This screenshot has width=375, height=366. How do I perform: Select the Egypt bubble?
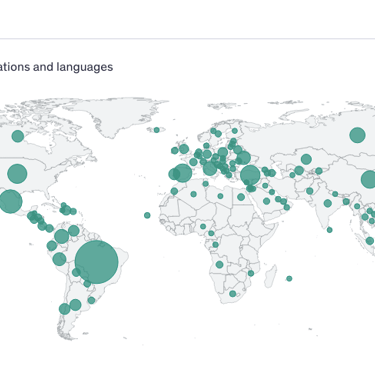click(241, 197)
